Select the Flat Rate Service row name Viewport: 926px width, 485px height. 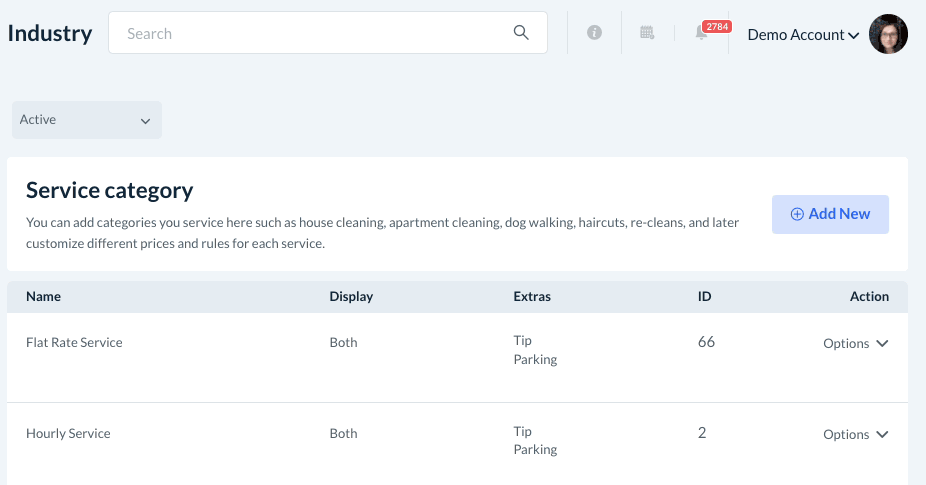(x=74, y=342)
